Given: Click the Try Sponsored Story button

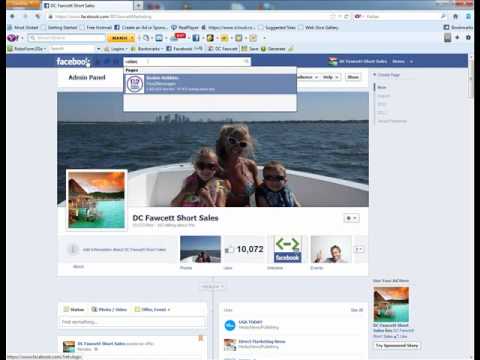Looking at the screenshot, I should [x=397, y=346].
